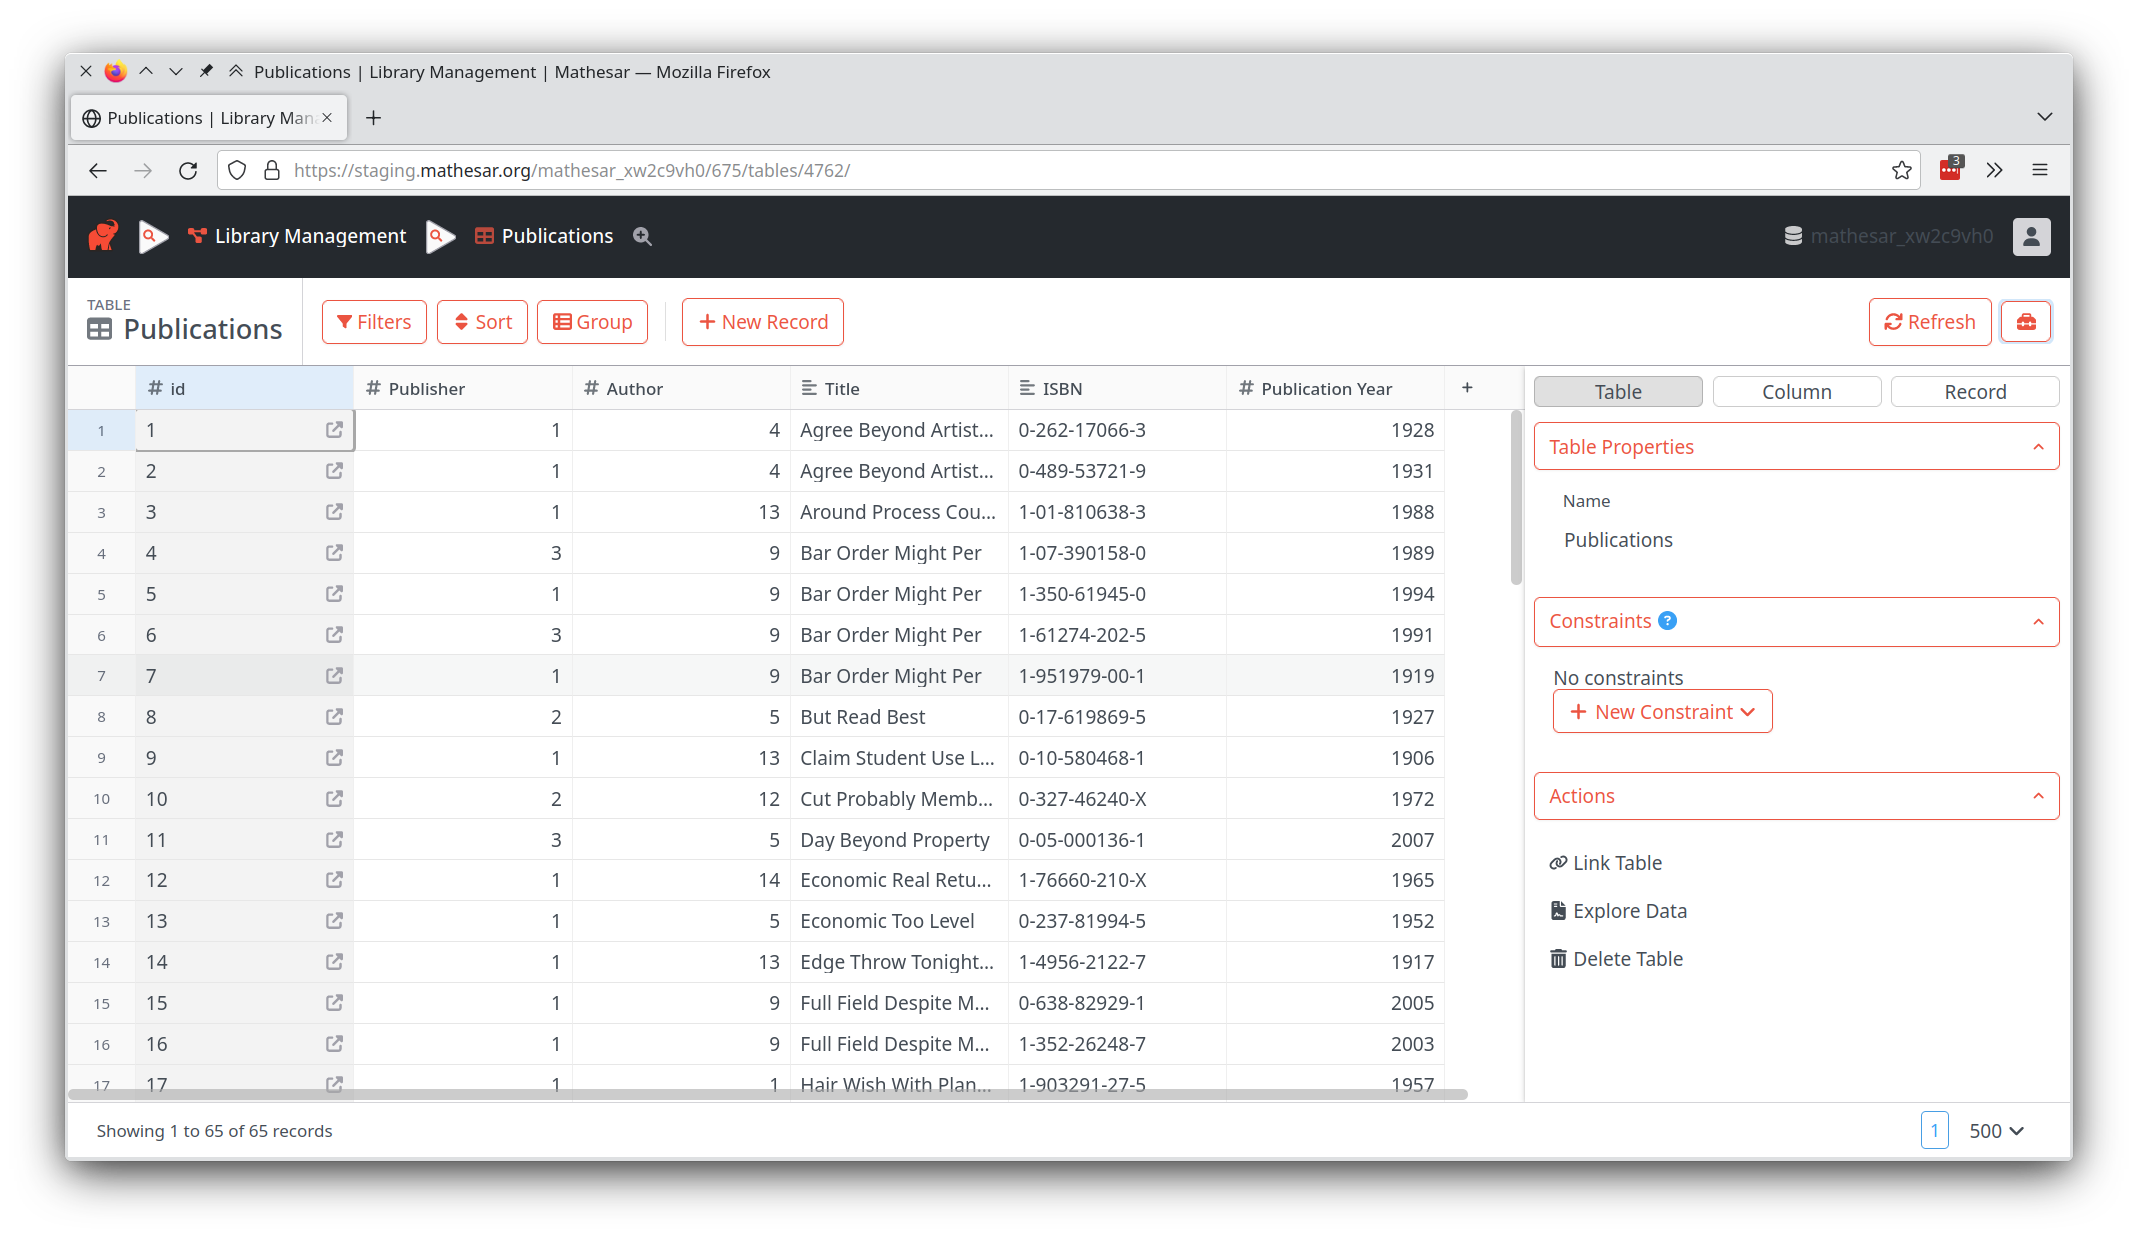Image resolution: width=2138 pixels, height=1238 pixels.
Task: Click the mathesar_xw2c9vh0 database icon
Action: click(x=1793, y=236)
